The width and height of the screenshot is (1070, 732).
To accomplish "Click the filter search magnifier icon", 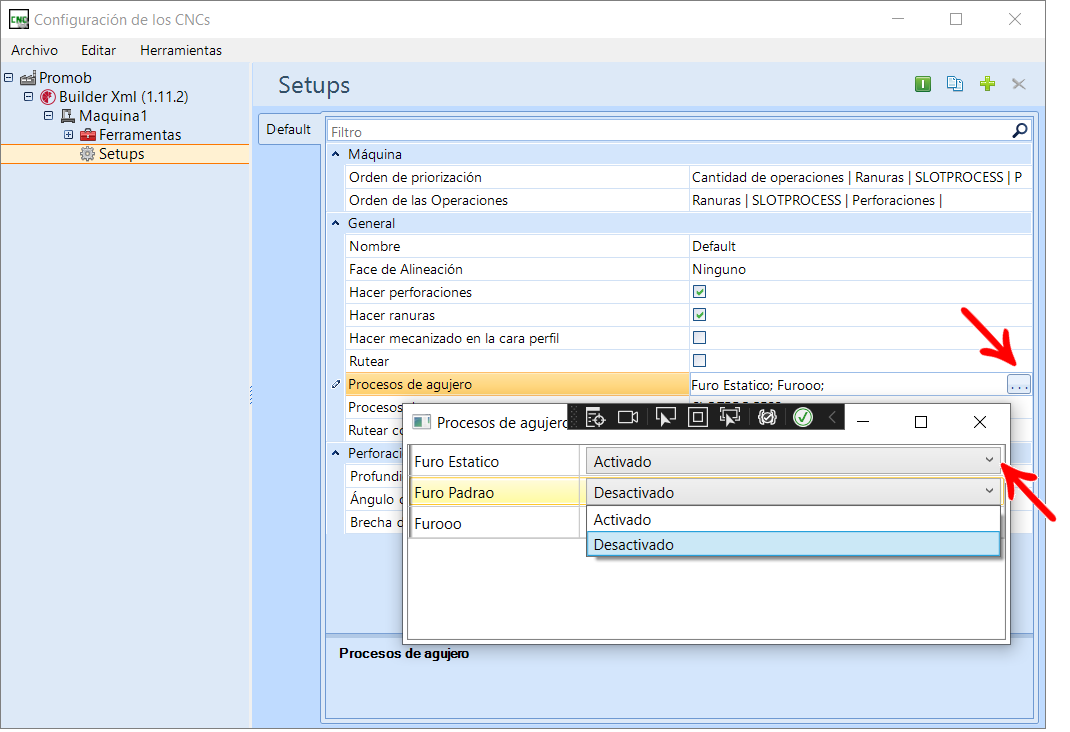I will click(1020, 130).
